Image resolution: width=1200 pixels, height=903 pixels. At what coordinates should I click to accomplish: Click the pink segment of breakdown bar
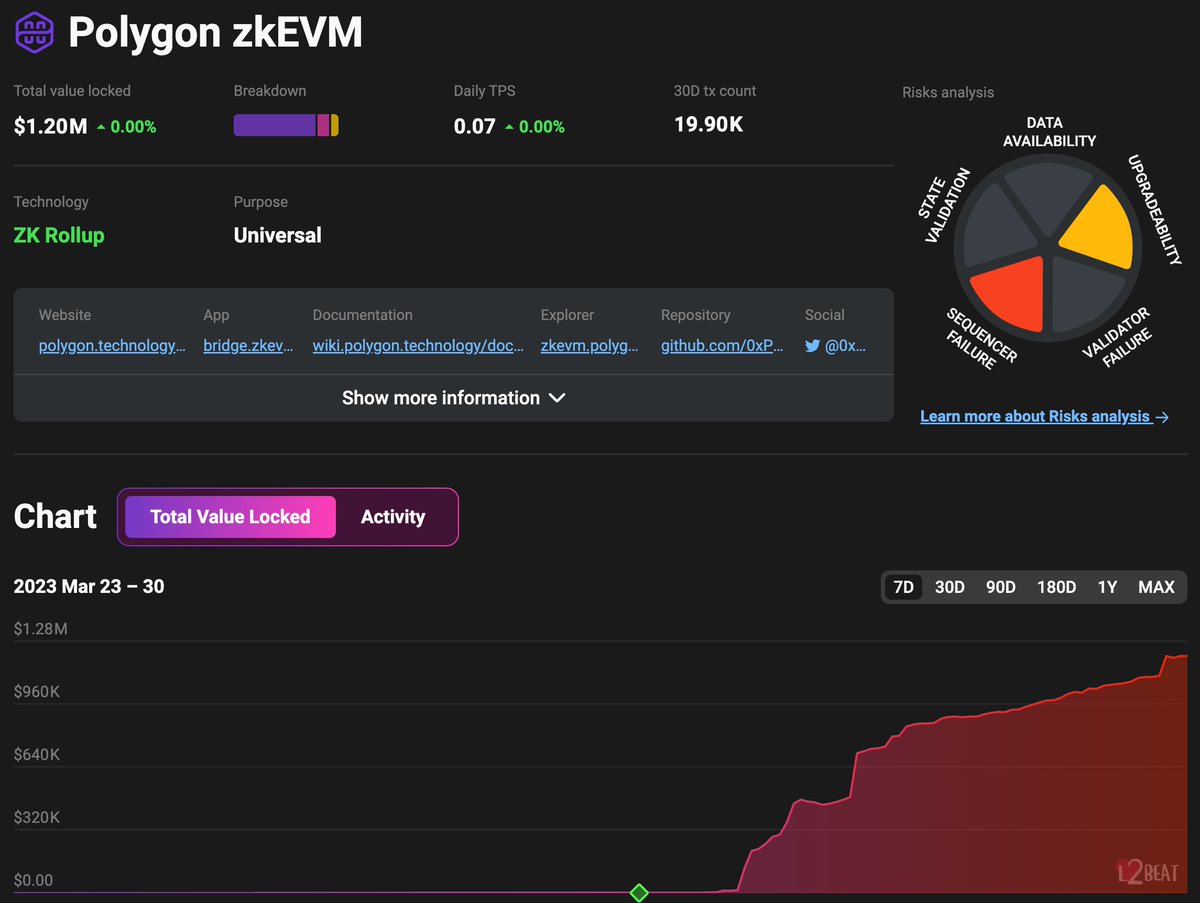(323, 125)
